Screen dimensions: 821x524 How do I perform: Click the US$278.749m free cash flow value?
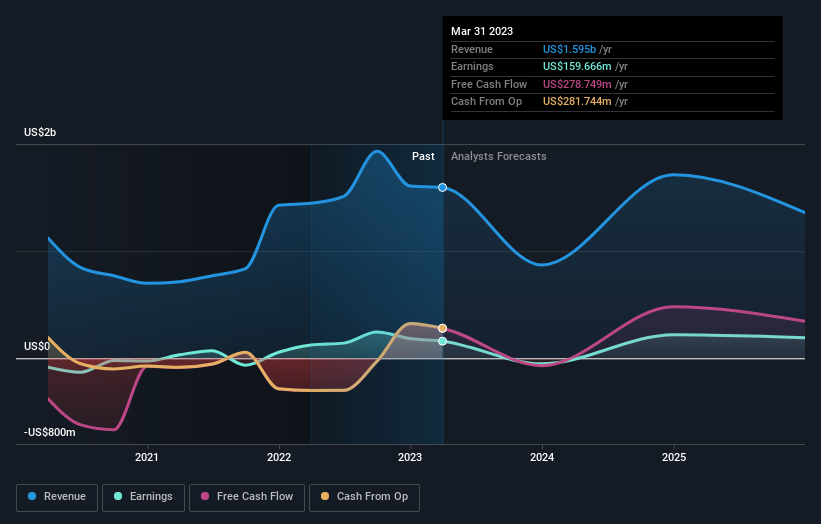pos(577,84)
